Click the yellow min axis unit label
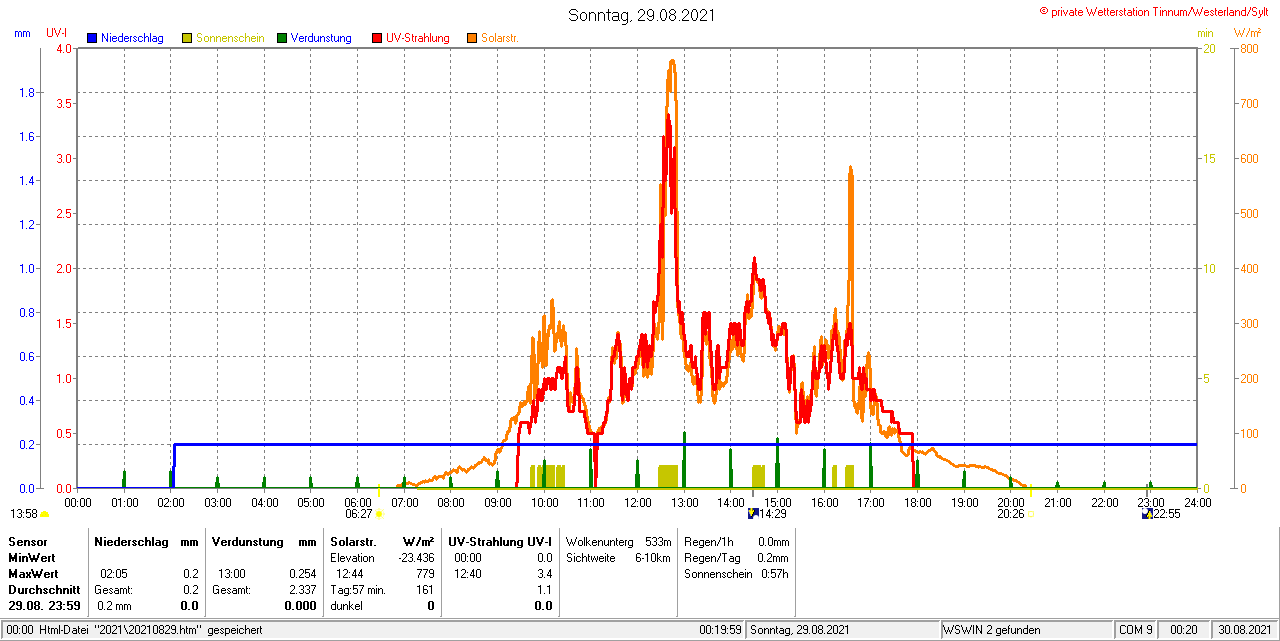 coord(1206,33)
